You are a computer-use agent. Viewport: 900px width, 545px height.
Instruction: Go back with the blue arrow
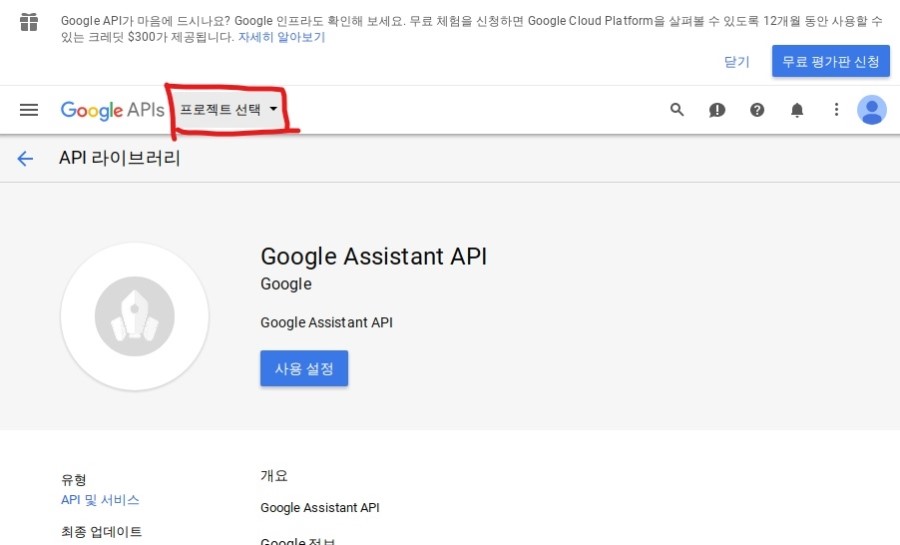click(25, 158)
